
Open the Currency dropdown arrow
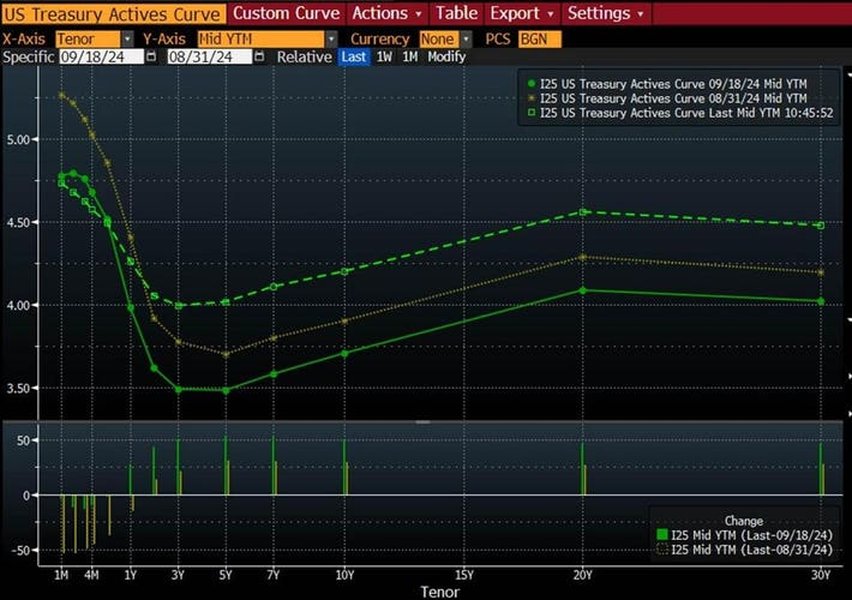pyautogui.click(x=466, y=39)
